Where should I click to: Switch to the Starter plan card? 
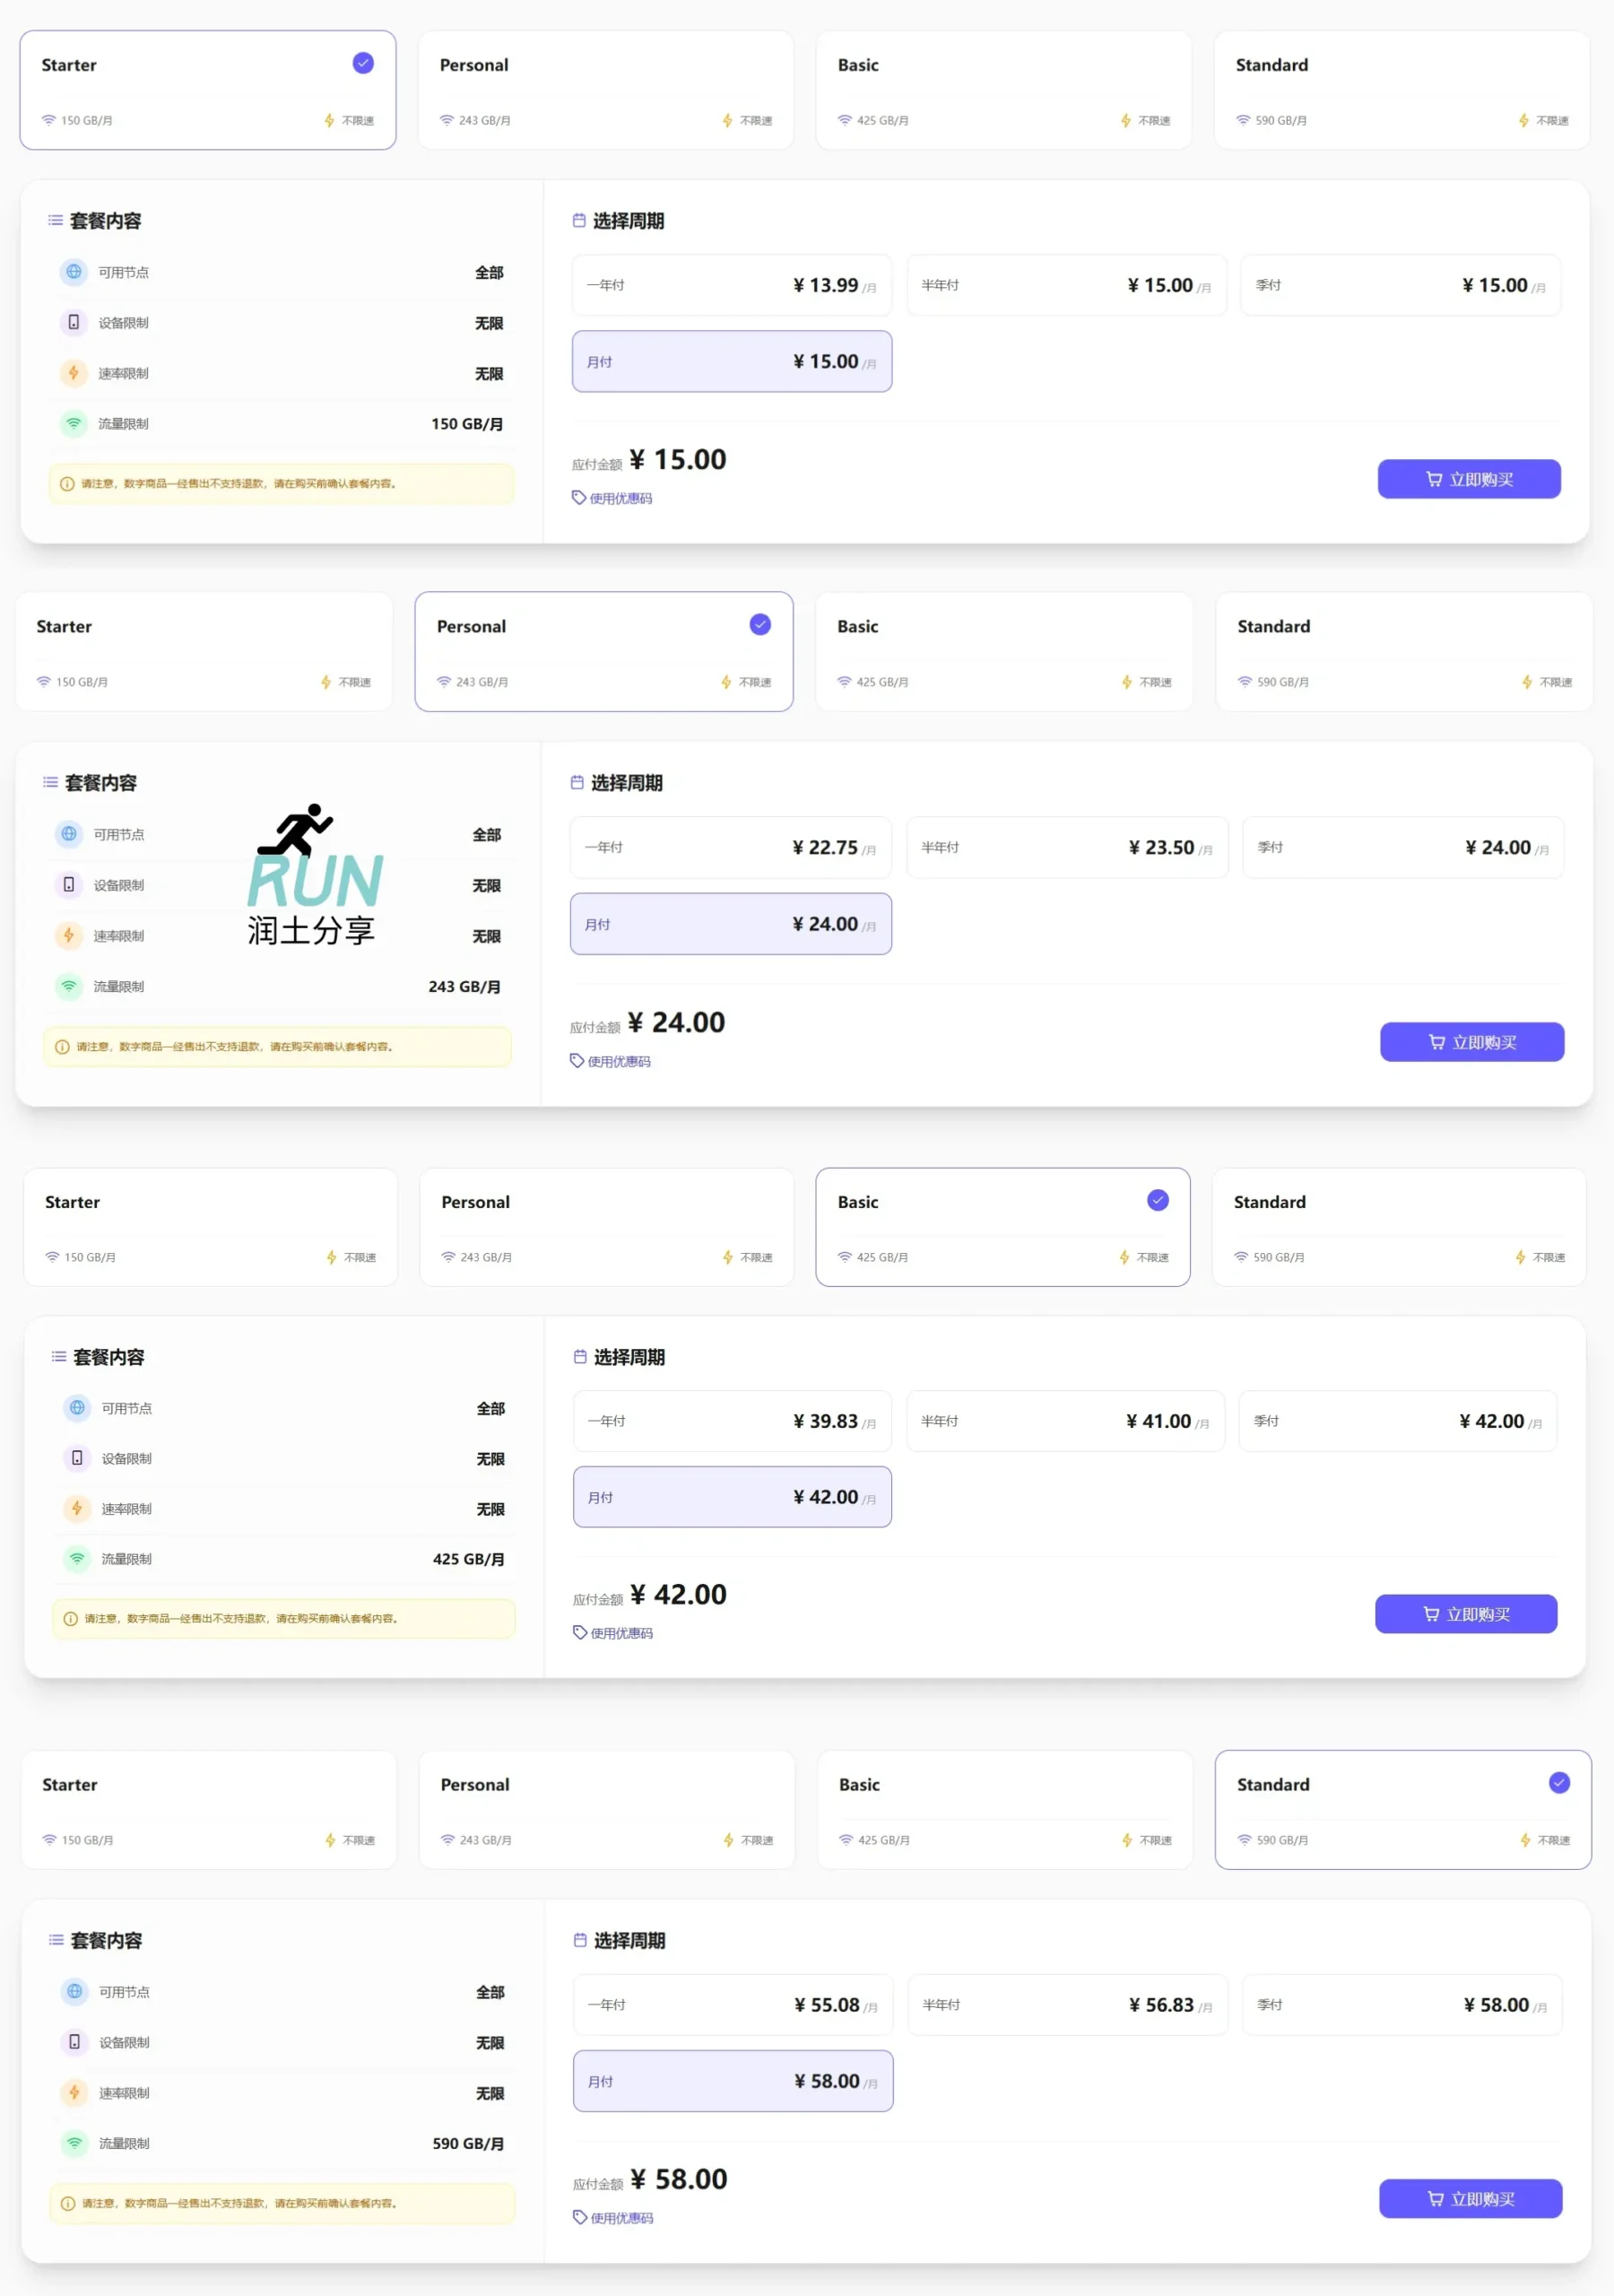207,89
